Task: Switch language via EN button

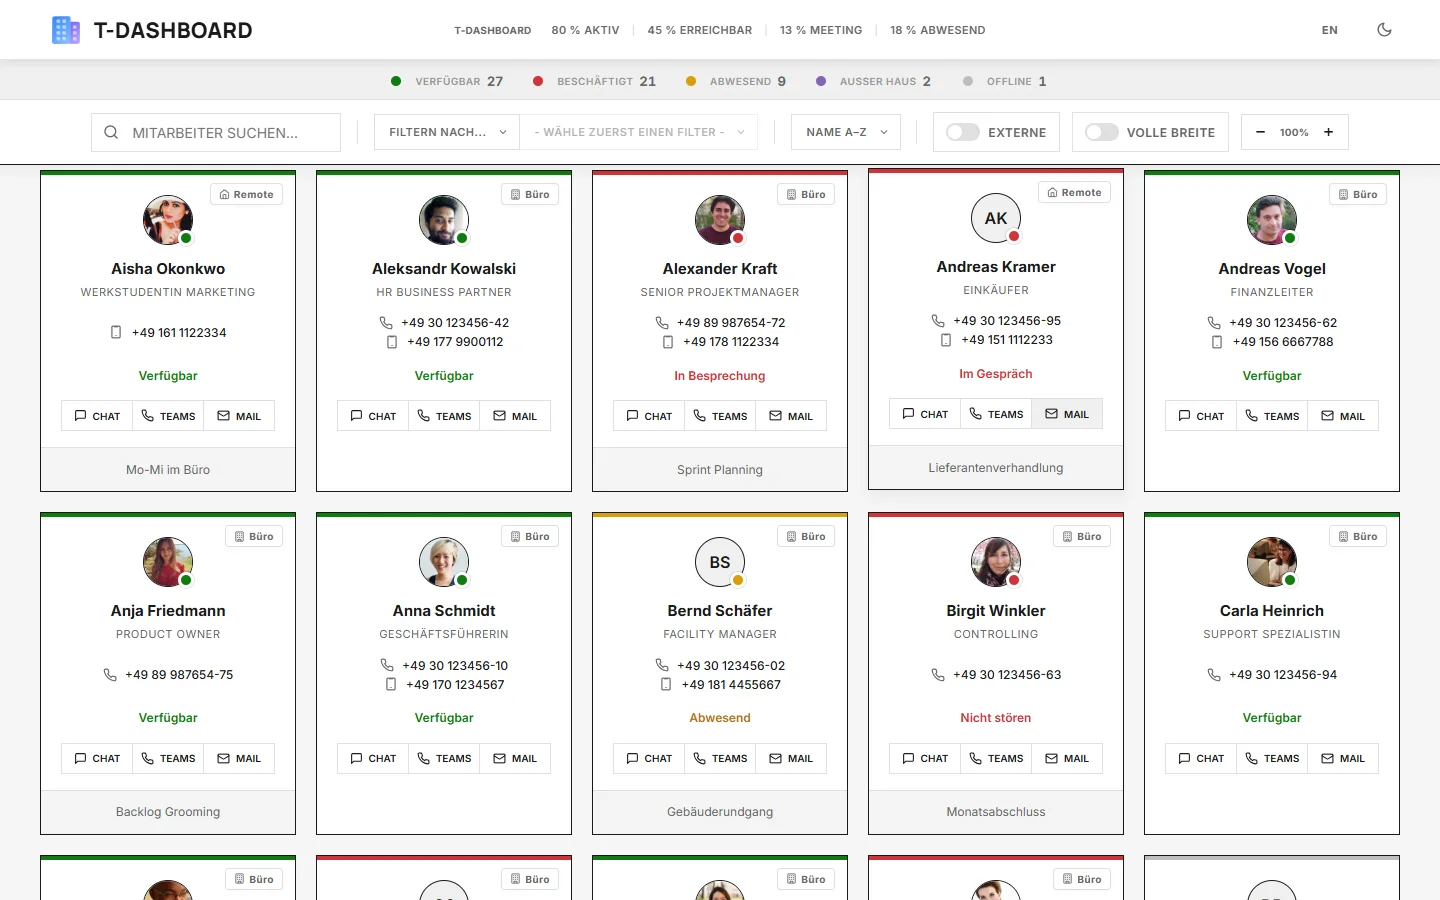Action: (x=1329, y=30)
